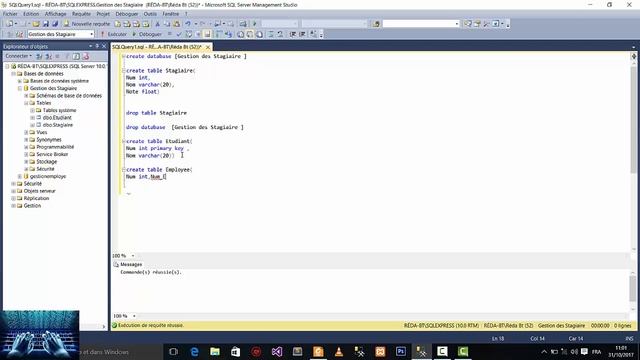Screen dimensions: 640x360
Task: Open Microsoft Edge from the taskbar
Action: [194, 351]
